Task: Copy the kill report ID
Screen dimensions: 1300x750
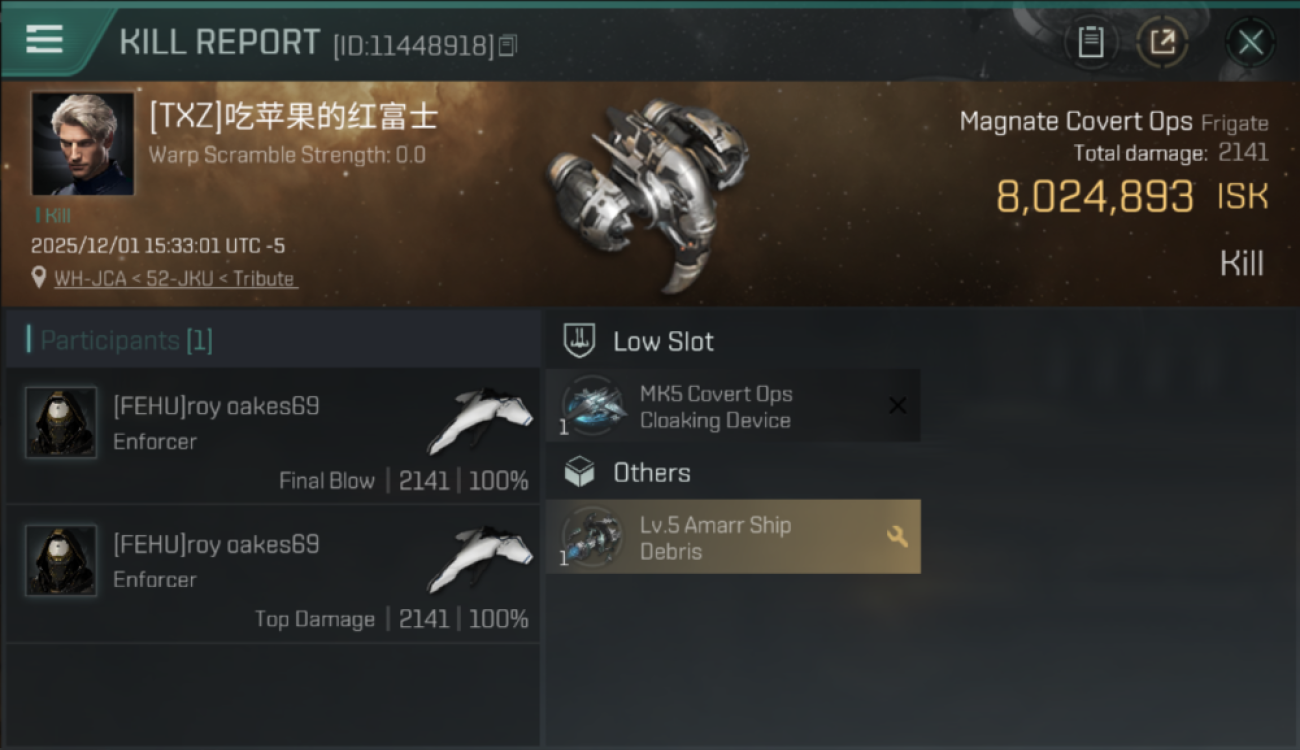Action: click(x=508, y=46)
